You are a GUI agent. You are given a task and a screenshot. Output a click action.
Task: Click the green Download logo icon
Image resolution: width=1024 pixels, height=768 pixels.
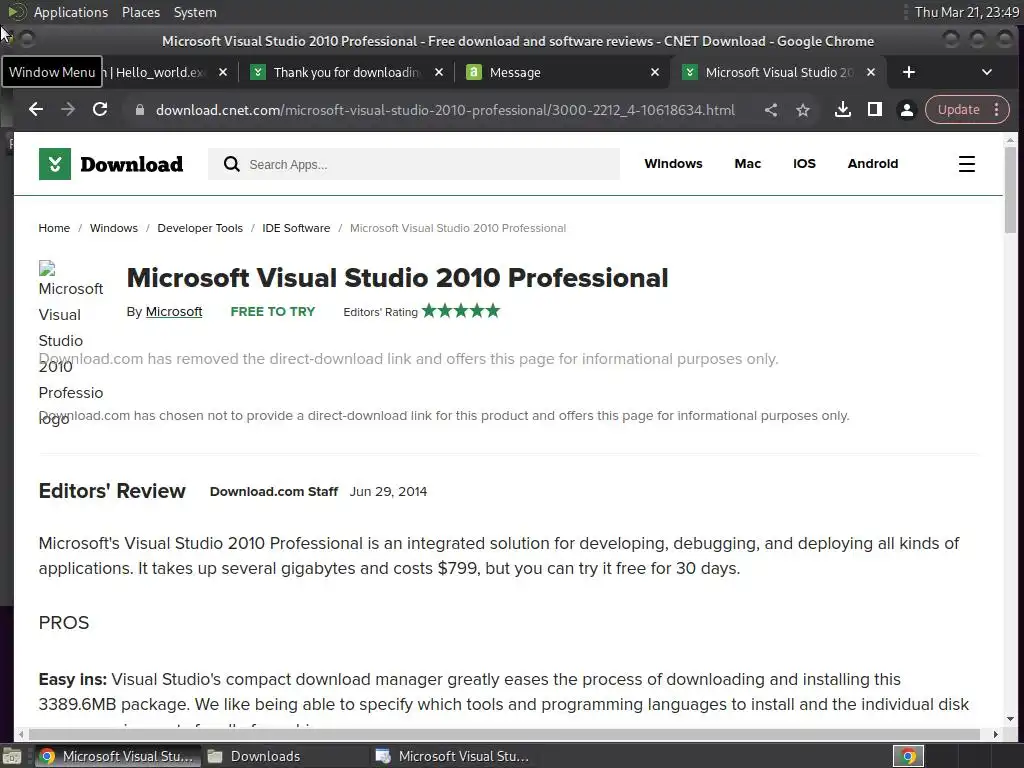(x=55, y=164)
